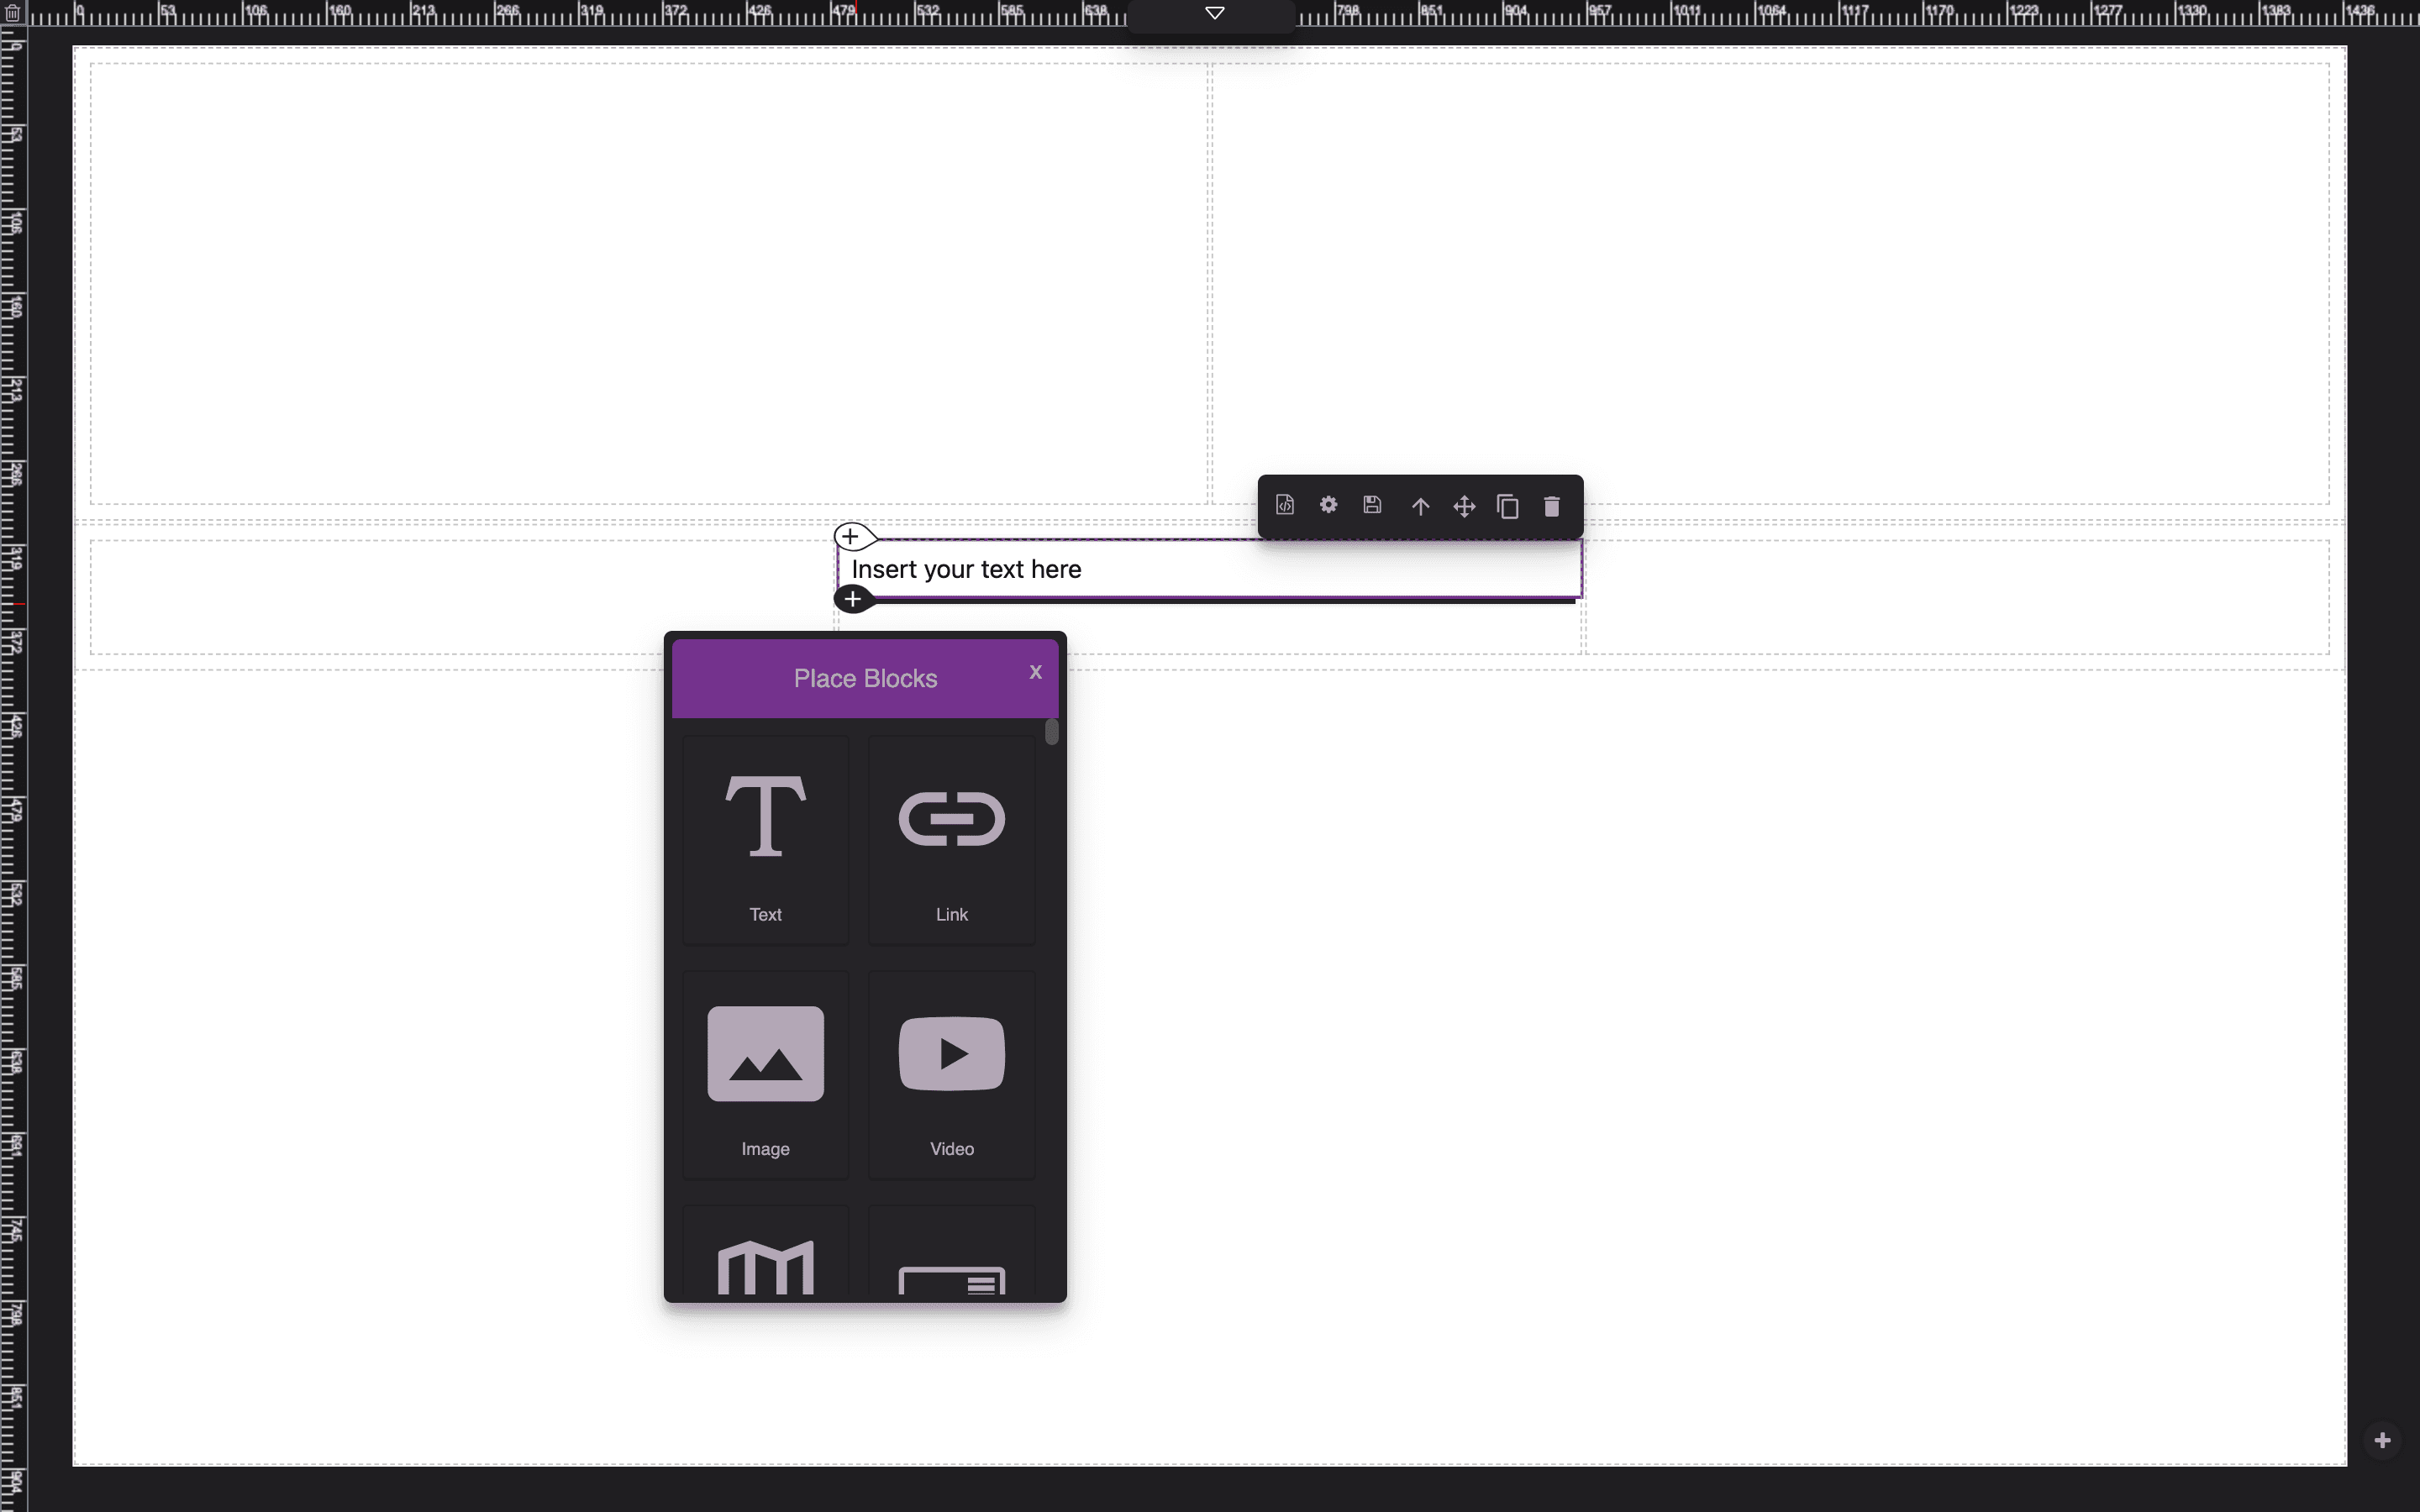The width and height of the screenshot is (2420, 1512).
Task: Close the Place Blocks panel
Action: 1037,672
